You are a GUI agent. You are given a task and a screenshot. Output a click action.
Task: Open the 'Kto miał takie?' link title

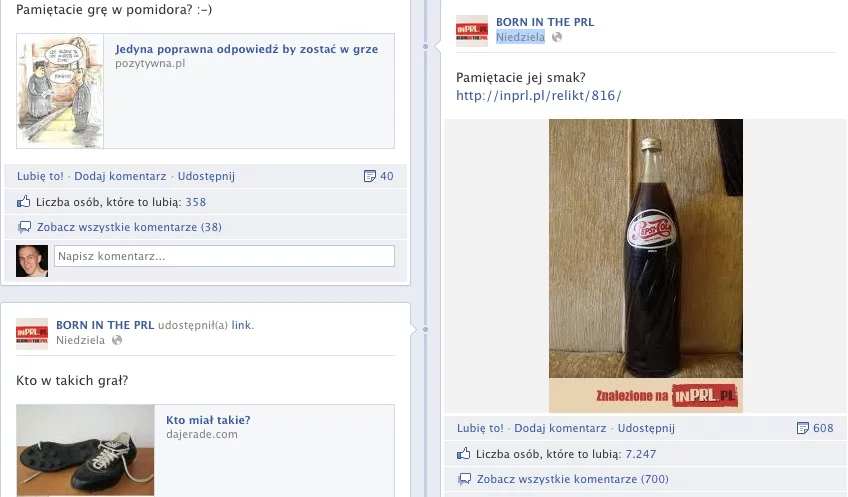pos(208,420)
